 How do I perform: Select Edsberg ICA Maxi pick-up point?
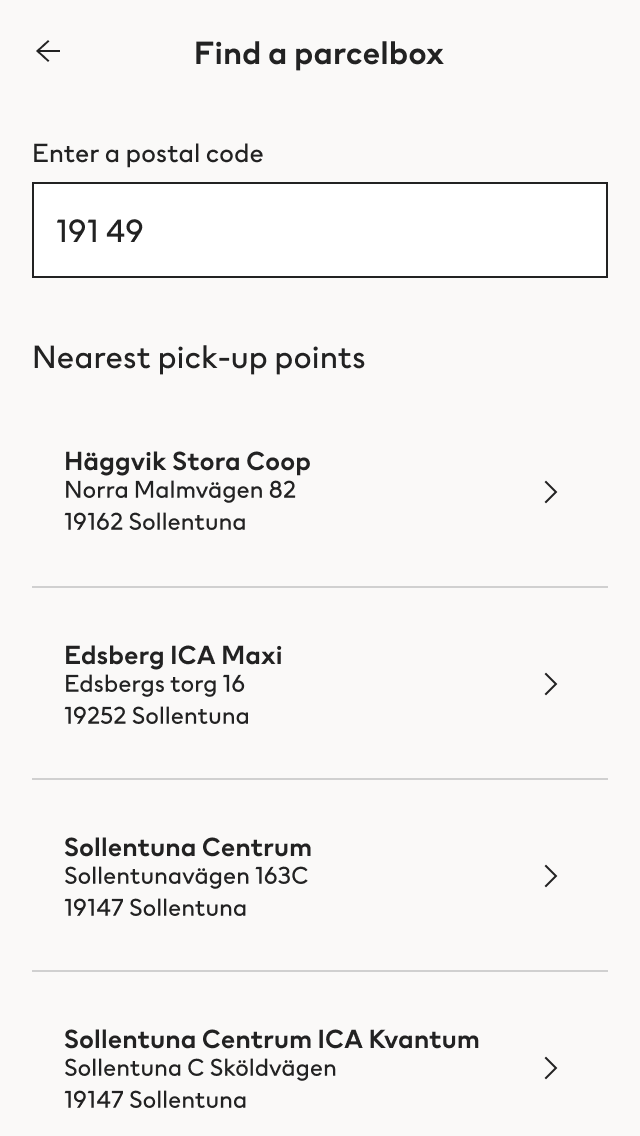click(x=320, y=684)
